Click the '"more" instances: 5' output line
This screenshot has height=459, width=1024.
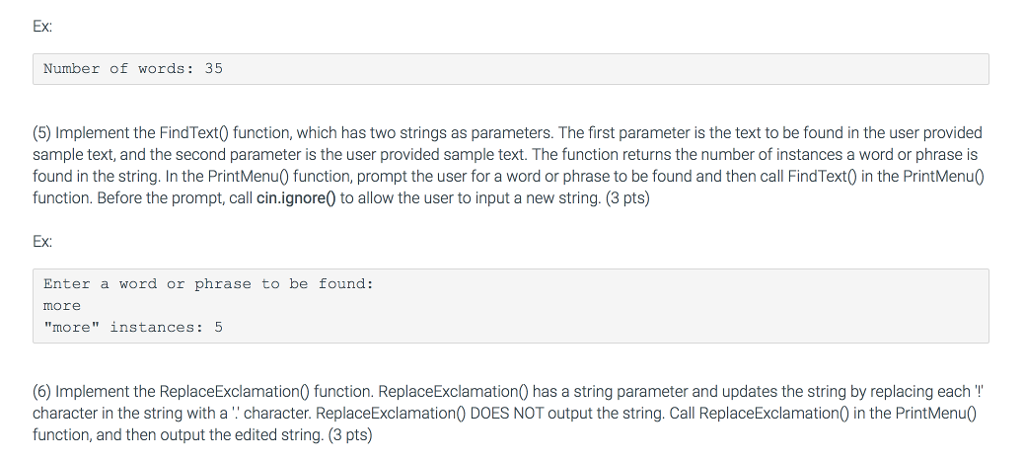(133, 328)
